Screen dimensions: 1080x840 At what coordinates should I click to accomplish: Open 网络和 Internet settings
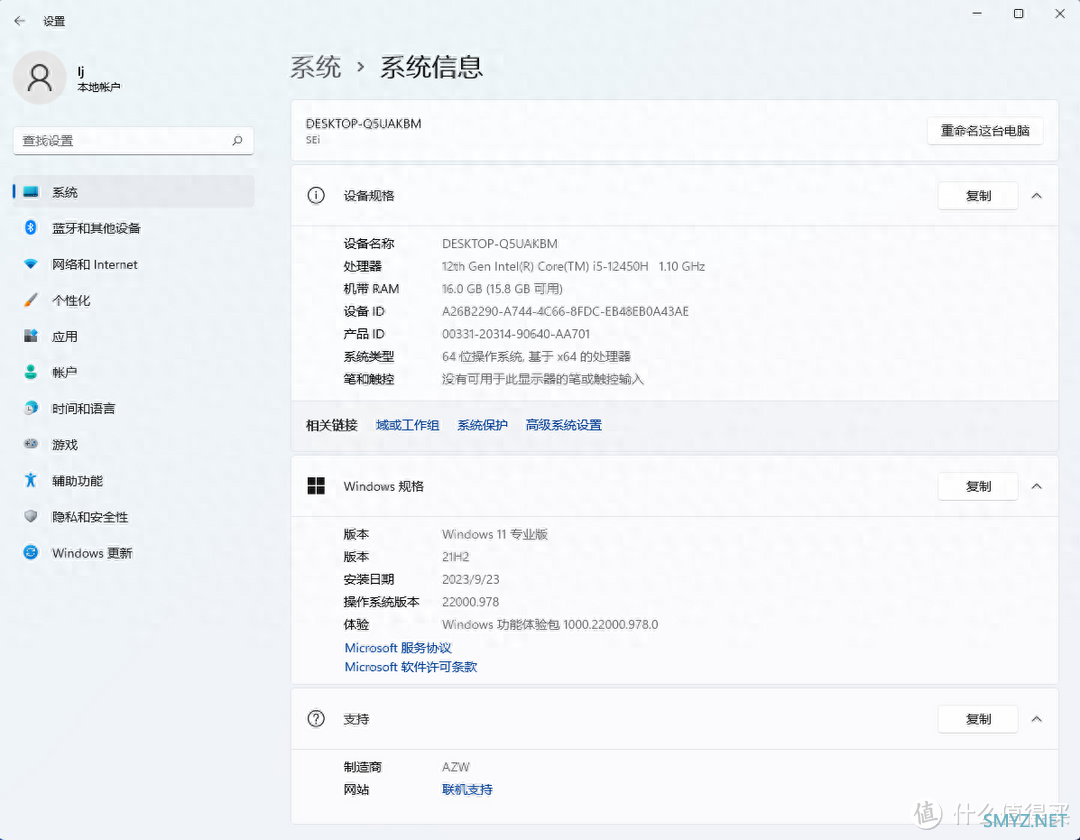click(x=134, y=264)
